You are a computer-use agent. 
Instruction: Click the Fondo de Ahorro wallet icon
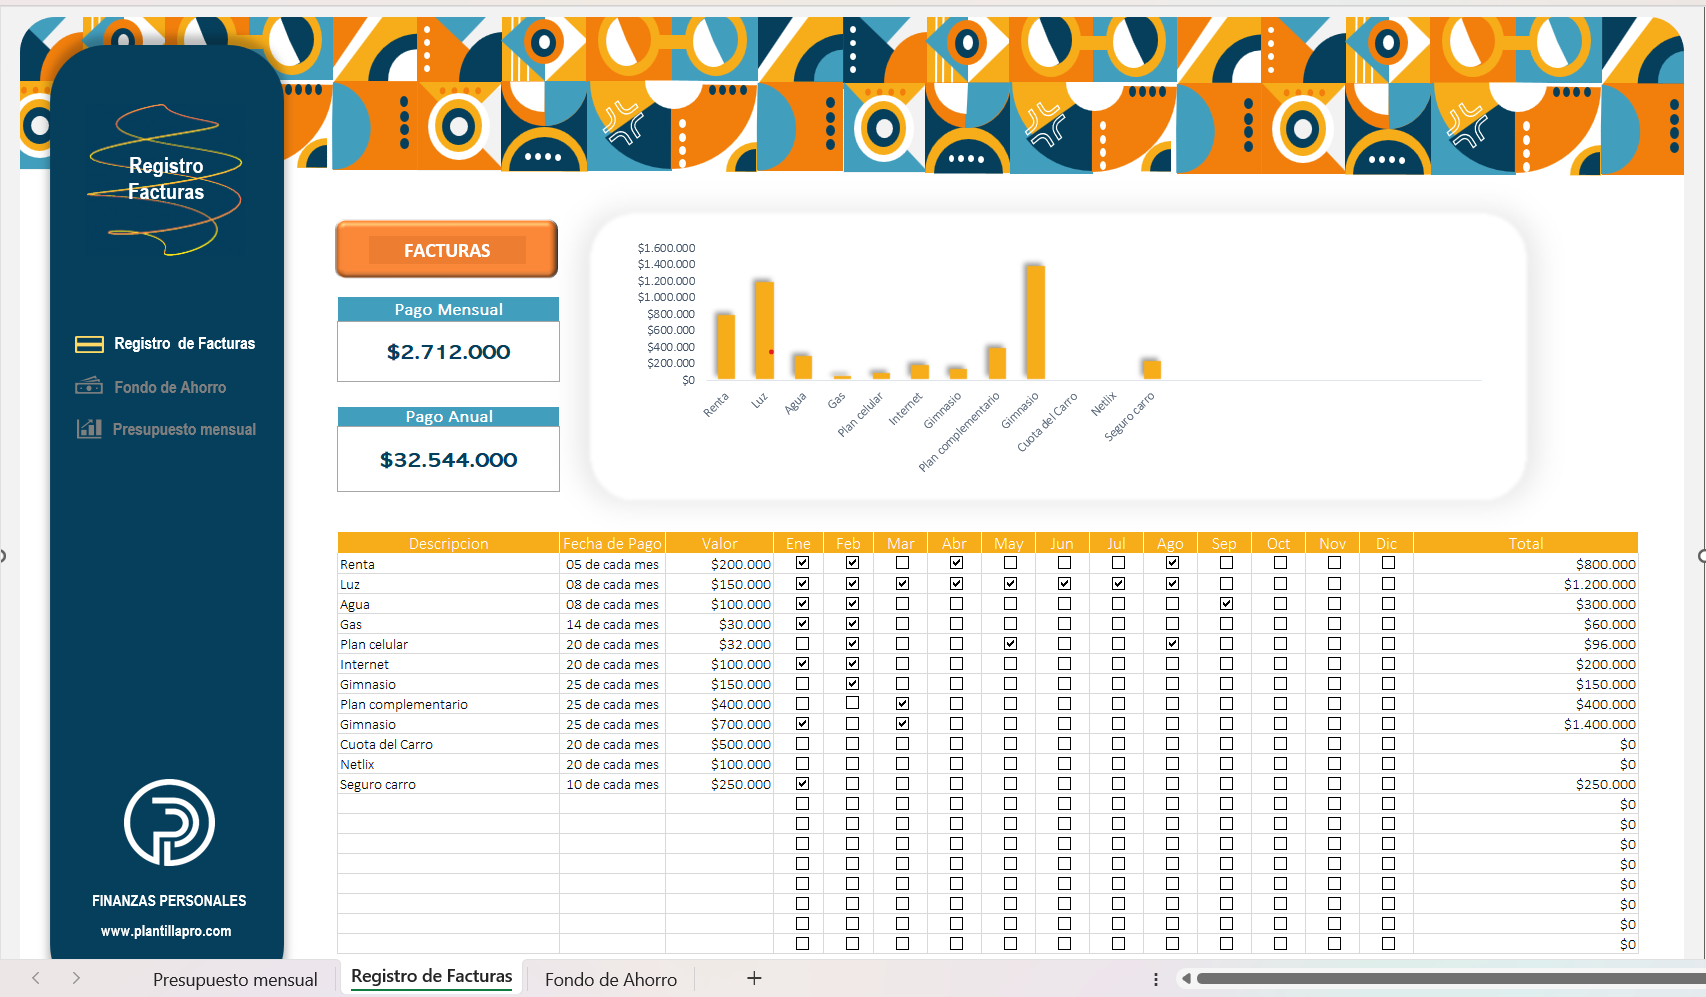(x=89, y=386)
